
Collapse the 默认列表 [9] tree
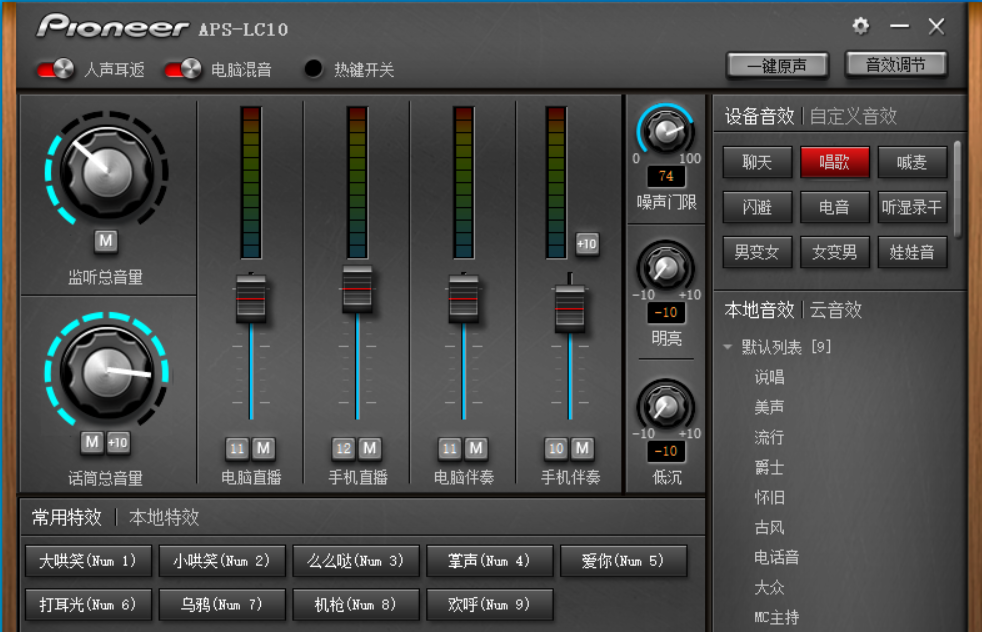[x=728, y=346]
